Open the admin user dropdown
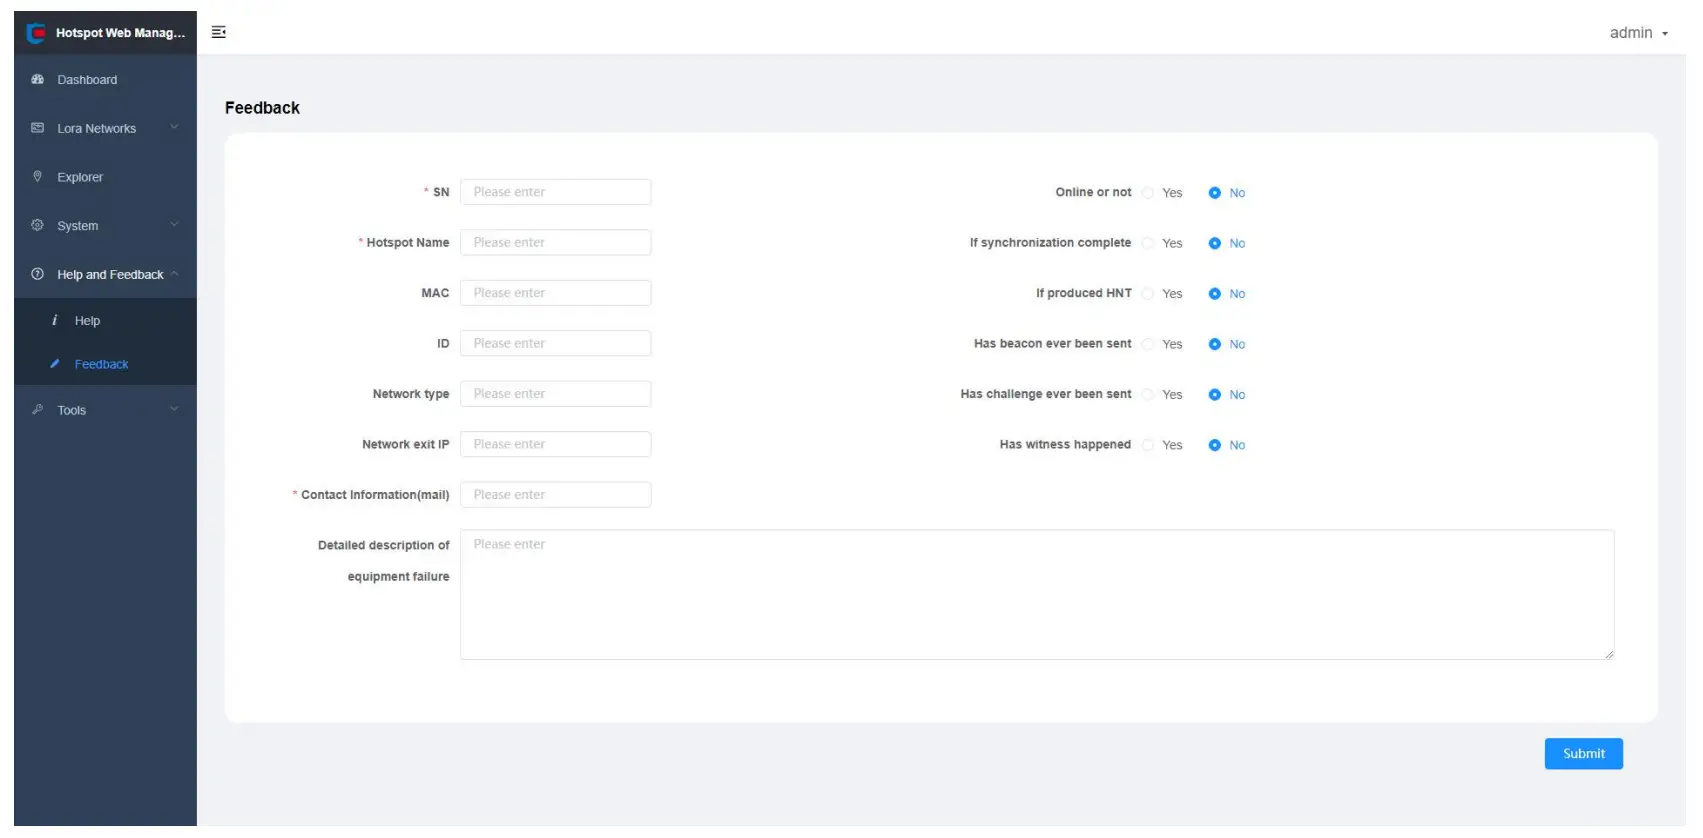The height and width of the screenshot is (838, 1703). pyautogui.click(x=1638, y=33)
